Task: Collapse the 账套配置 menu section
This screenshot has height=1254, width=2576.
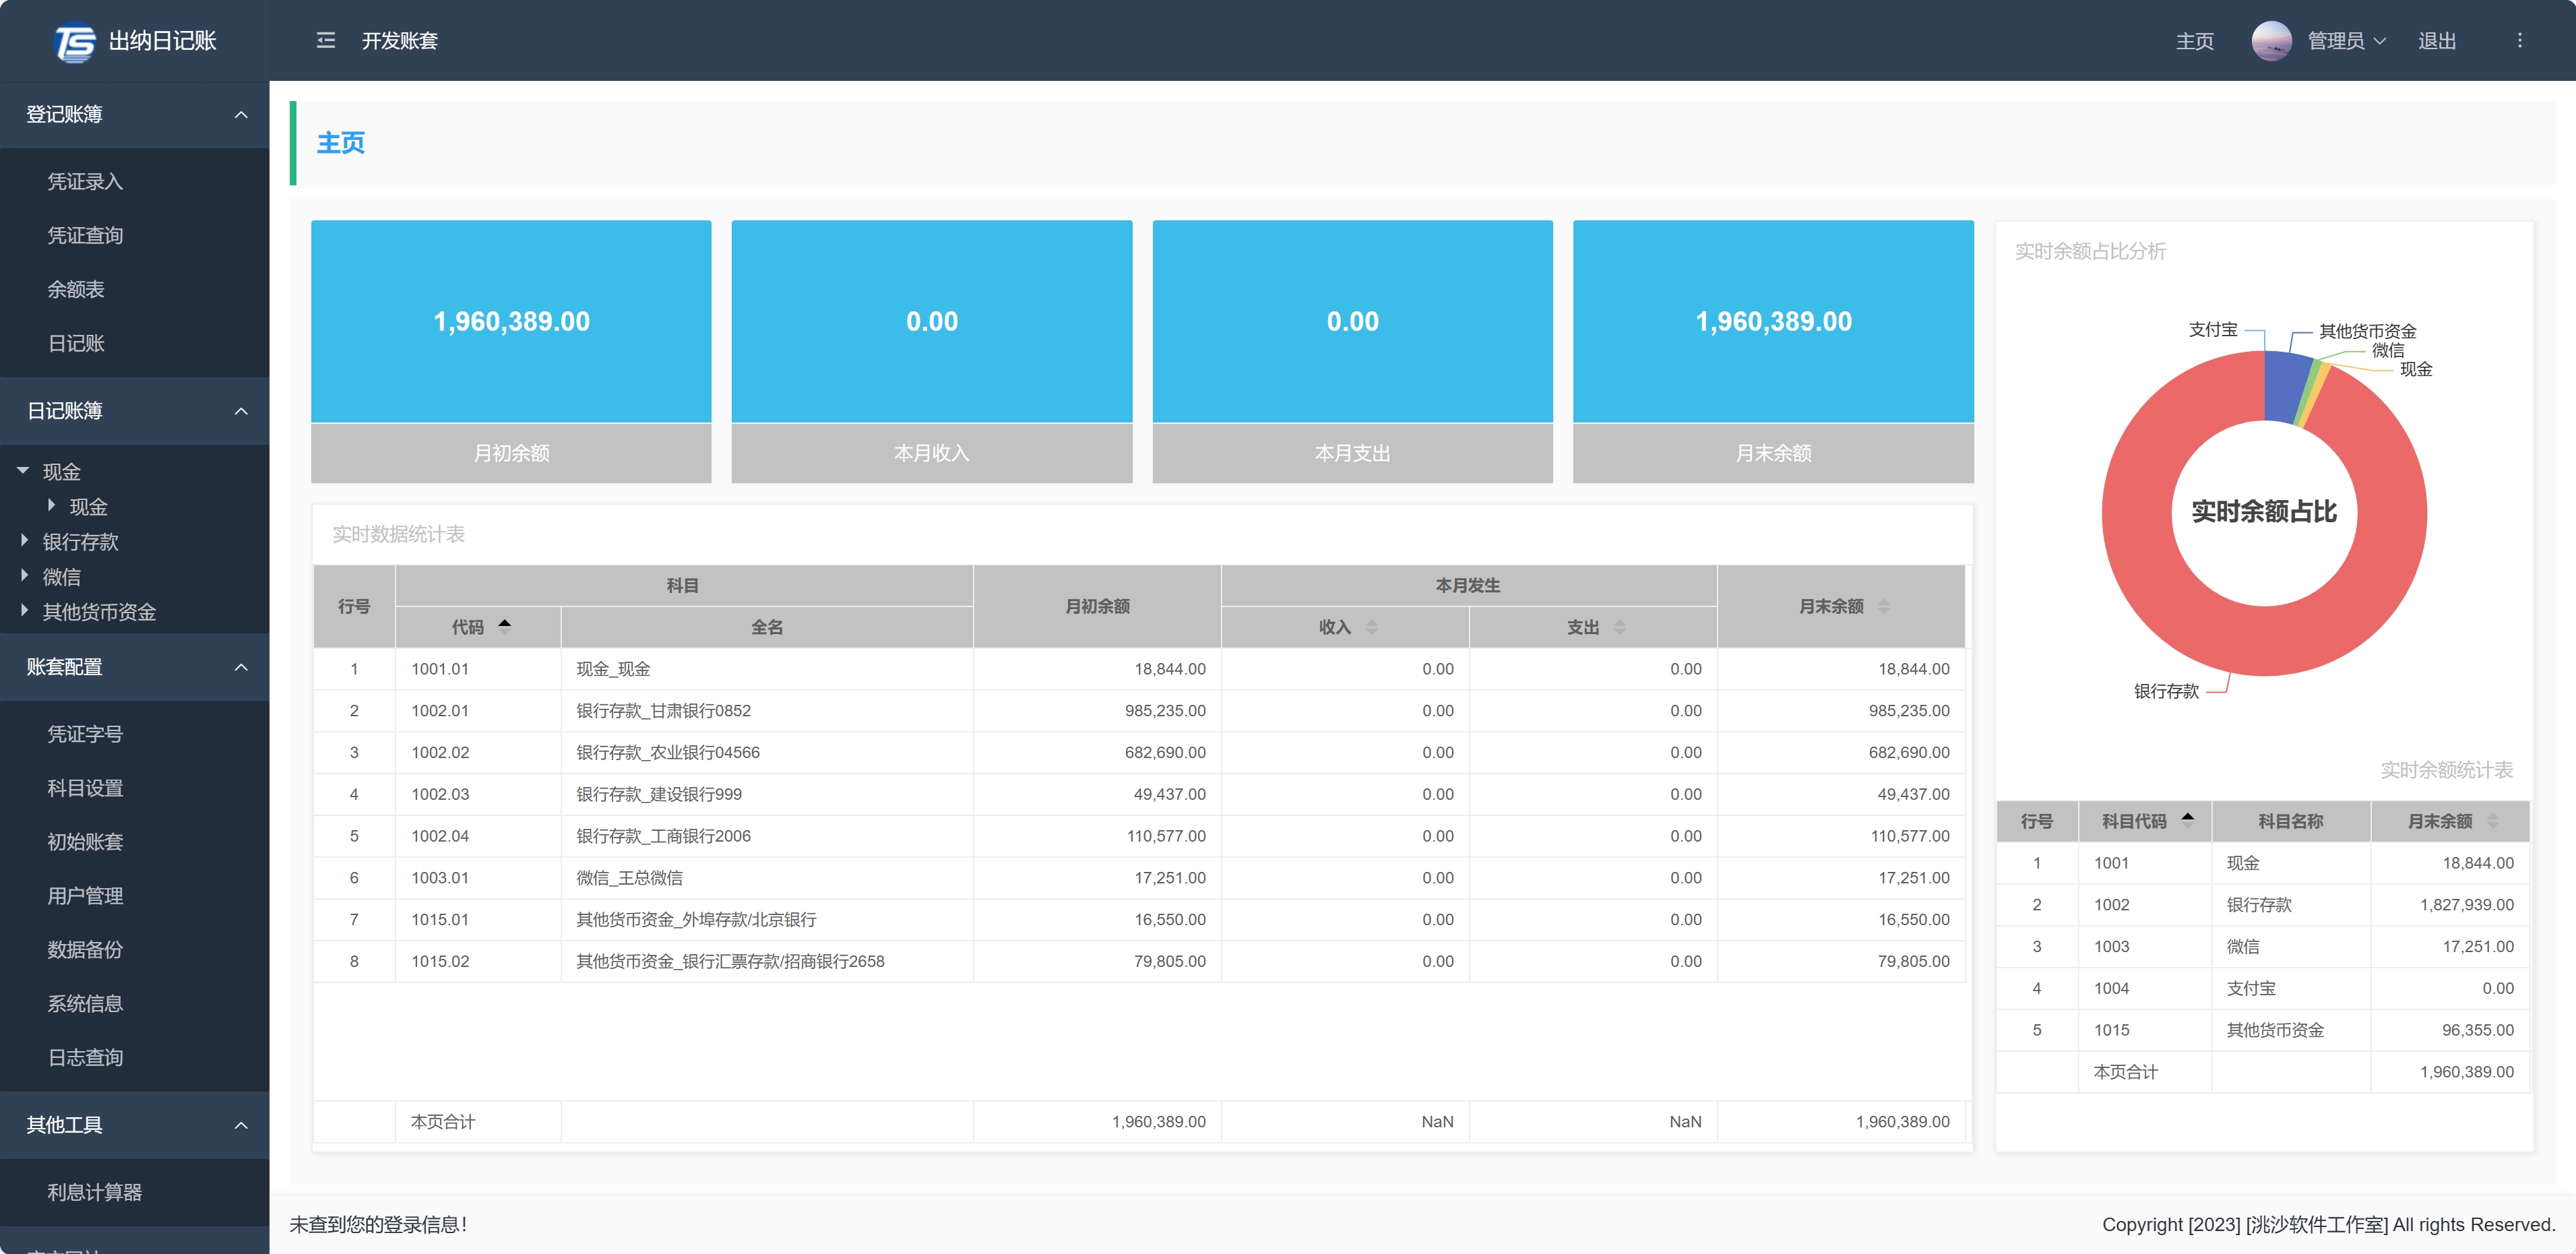Action: pyautogui.click(x=135, y=667)
